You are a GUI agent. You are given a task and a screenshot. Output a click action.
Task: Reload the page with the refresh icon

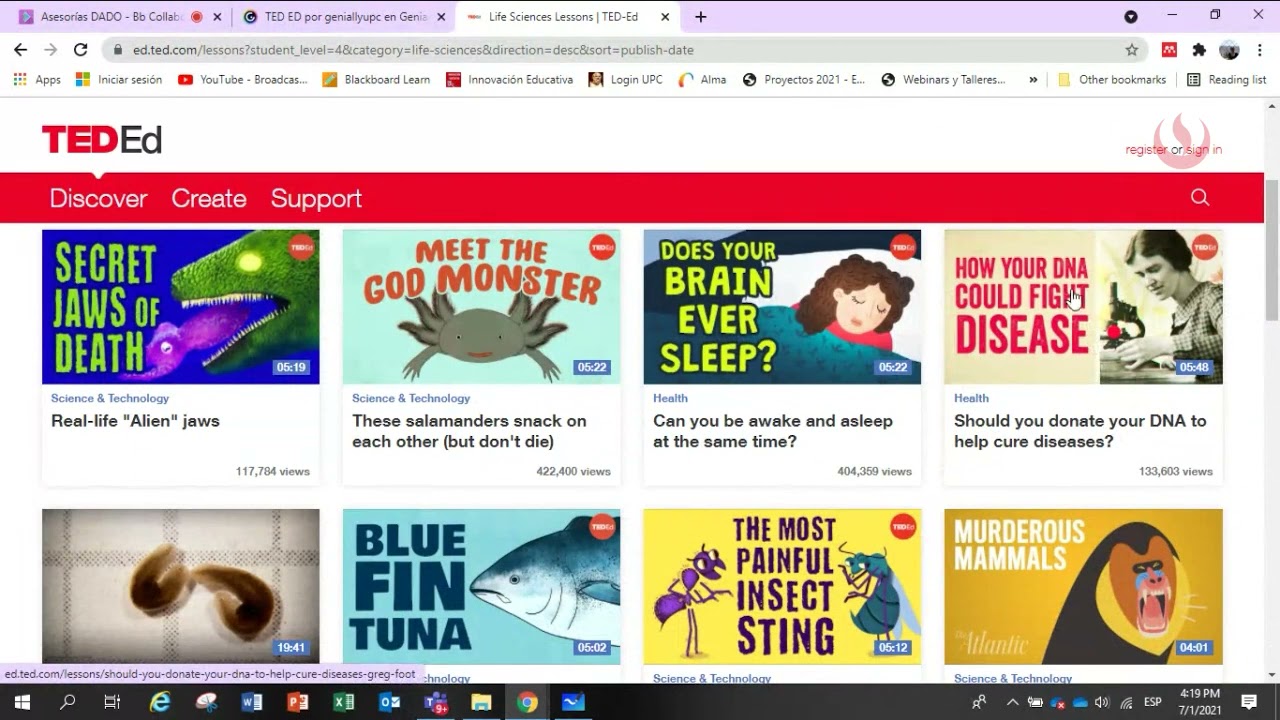pyautogui.click(x=80, y=50)
